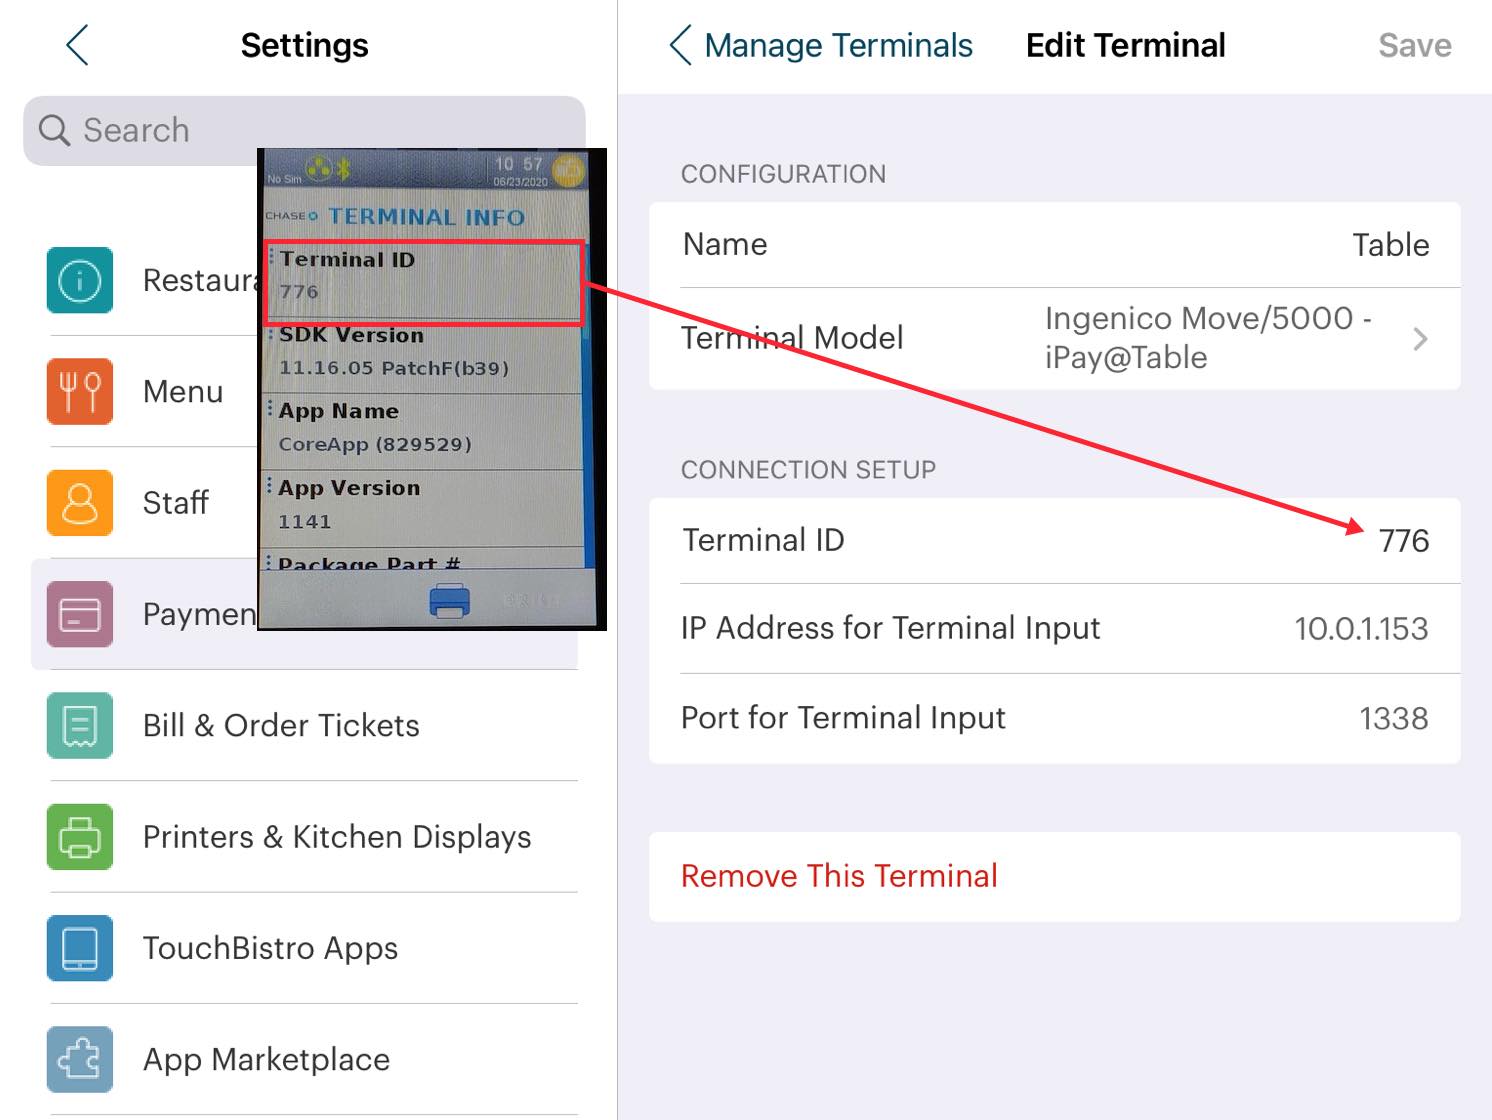Viewport: 1492px width, 1120px height.
Task: Open the TouchBistro Apps tablet icon
Action: (79, 949)
